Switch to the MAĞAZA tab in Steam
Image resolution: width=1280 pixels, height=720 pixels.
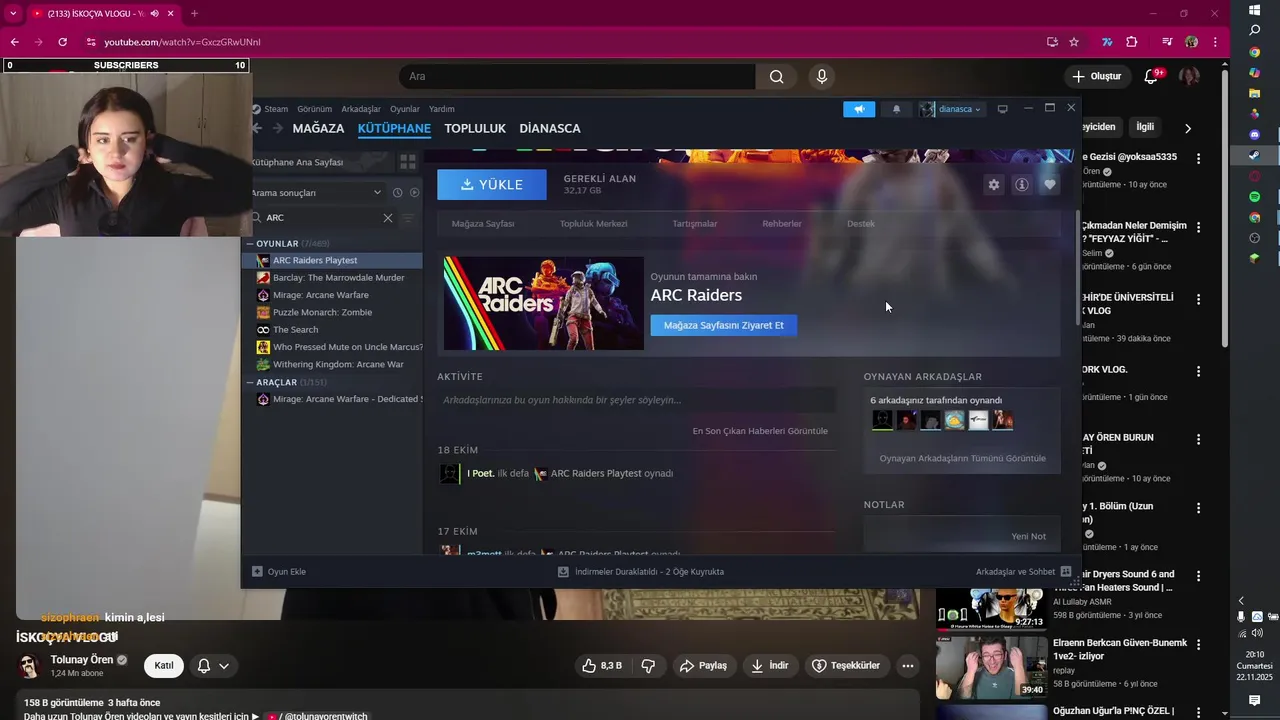tap(318, 129)
